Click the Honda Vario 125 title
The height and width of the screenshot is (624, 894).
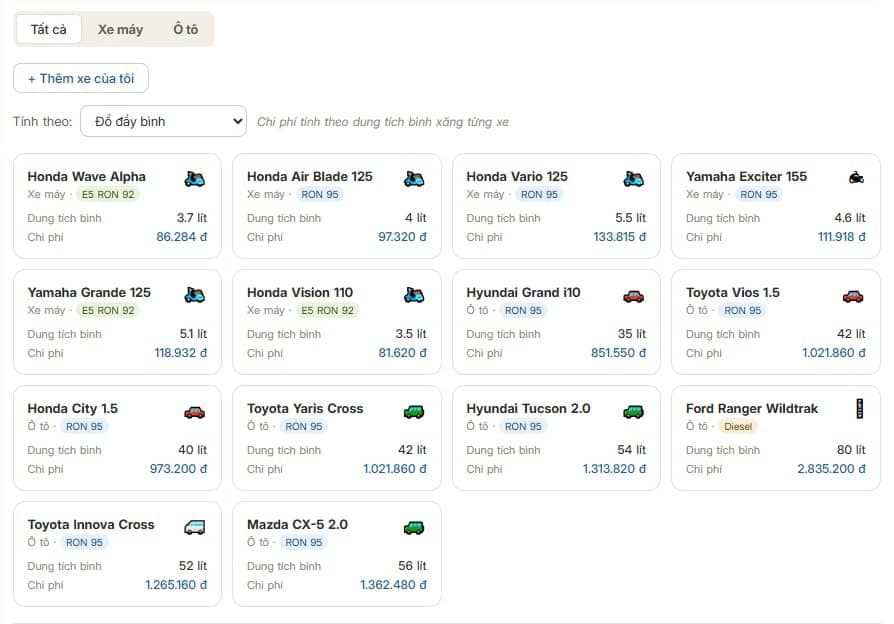coord(517,176)
